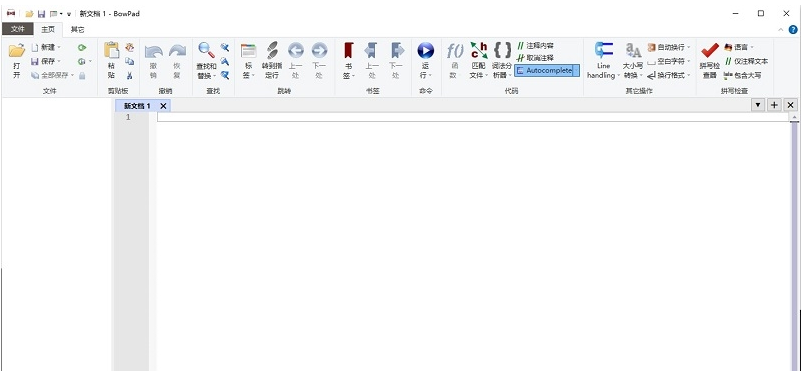Click the 撤销 (Undo) arrow icon
The image size is (803, 371).
point(154,51)
